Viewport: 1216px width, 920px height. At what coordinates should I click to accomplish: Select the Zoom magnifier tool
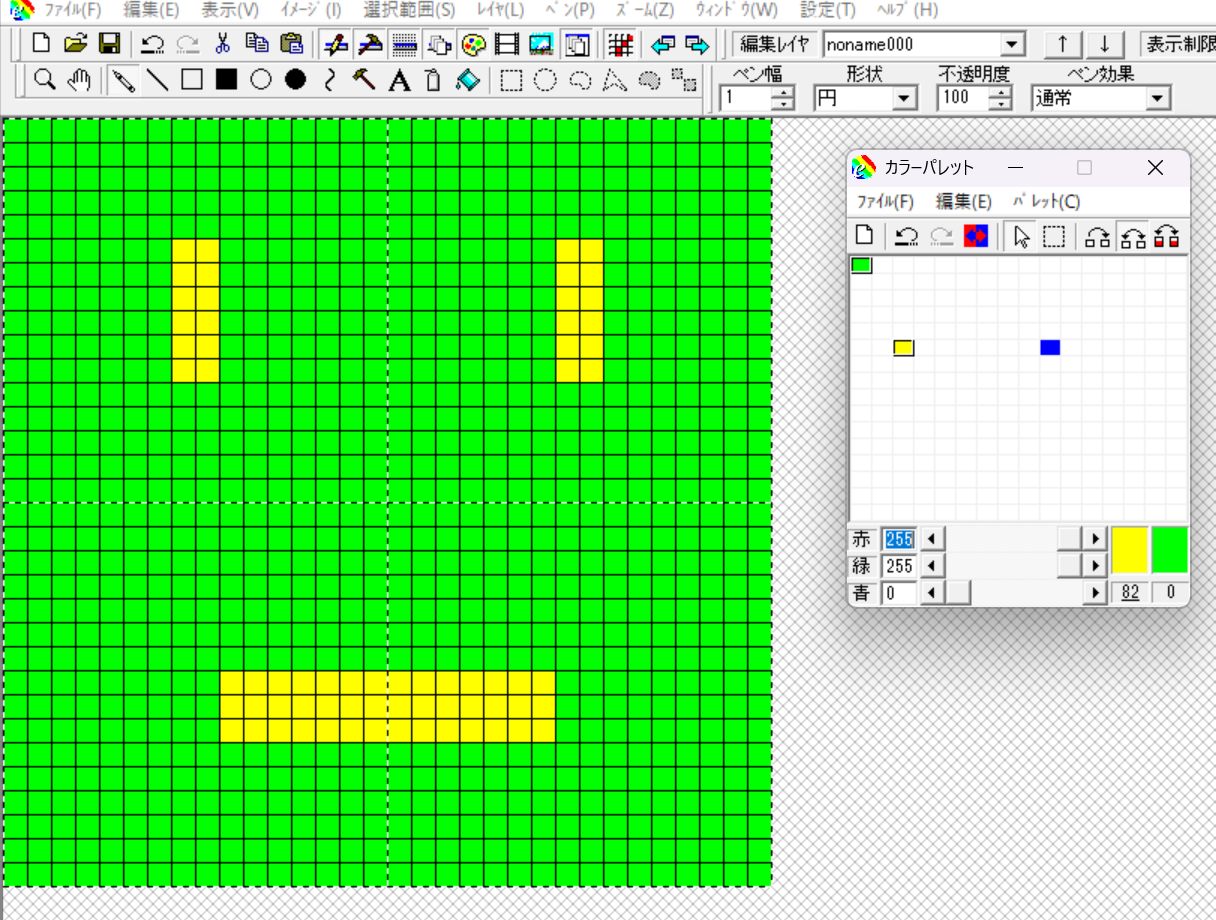(44, 80)
